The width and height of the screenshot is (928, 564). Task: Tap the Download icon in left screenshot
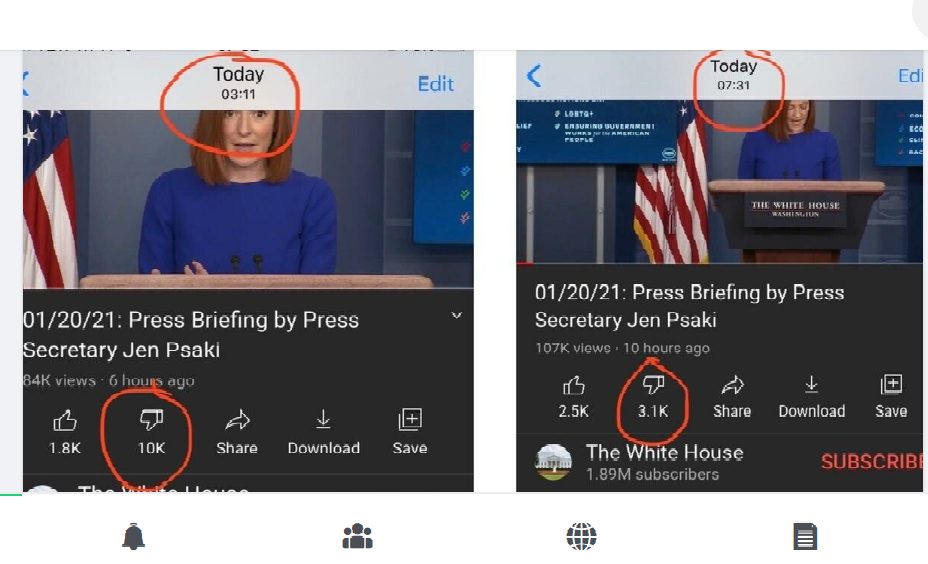[323, 420]
